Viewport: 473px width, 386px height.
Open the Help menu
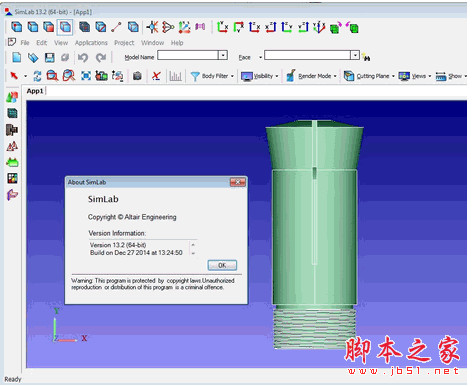(177, 43)
